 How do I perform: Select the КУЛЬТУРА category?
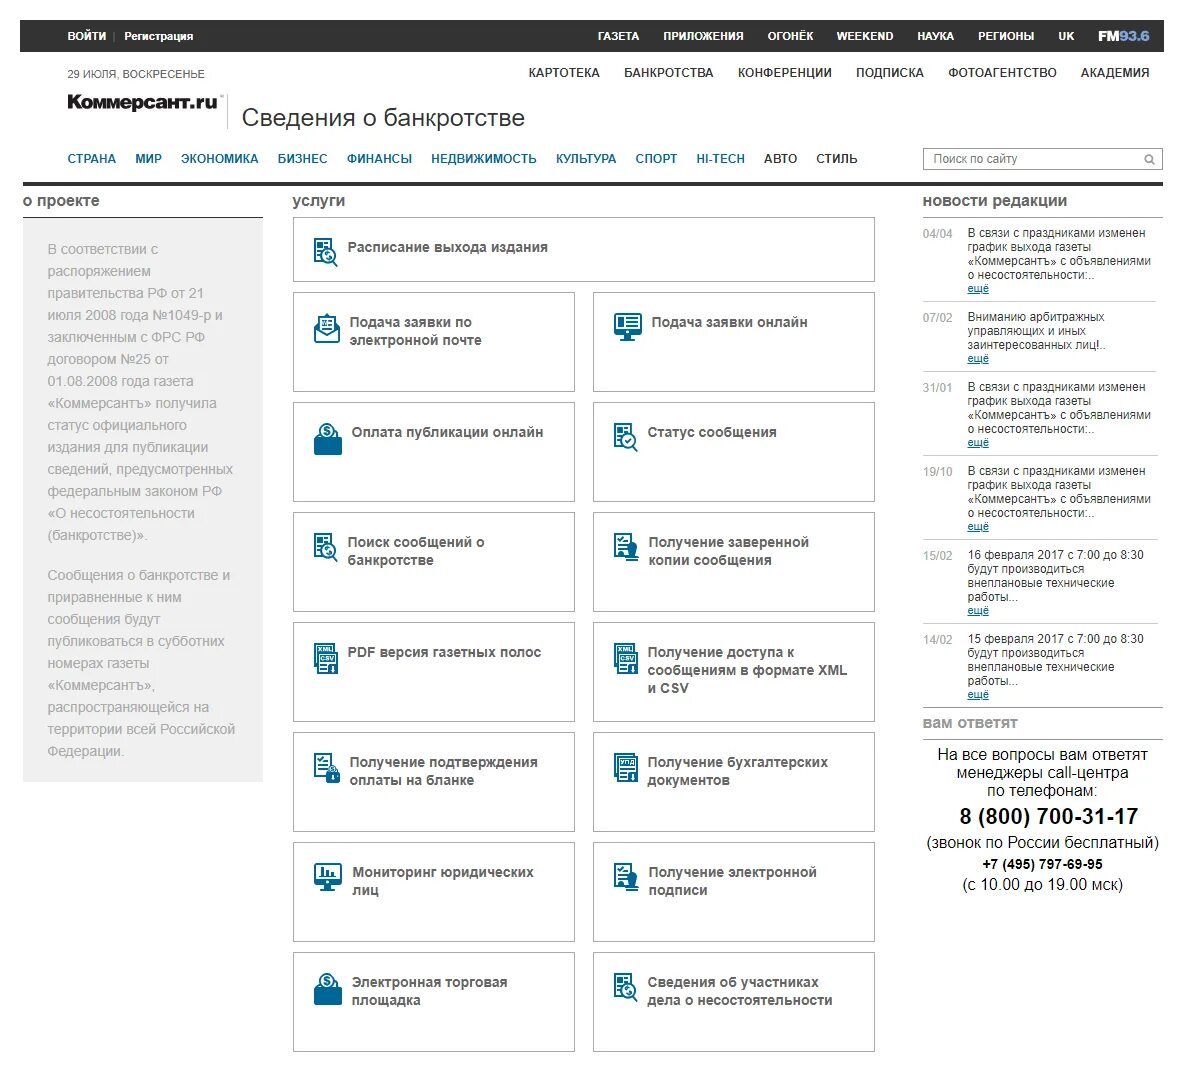pos(586,159)
